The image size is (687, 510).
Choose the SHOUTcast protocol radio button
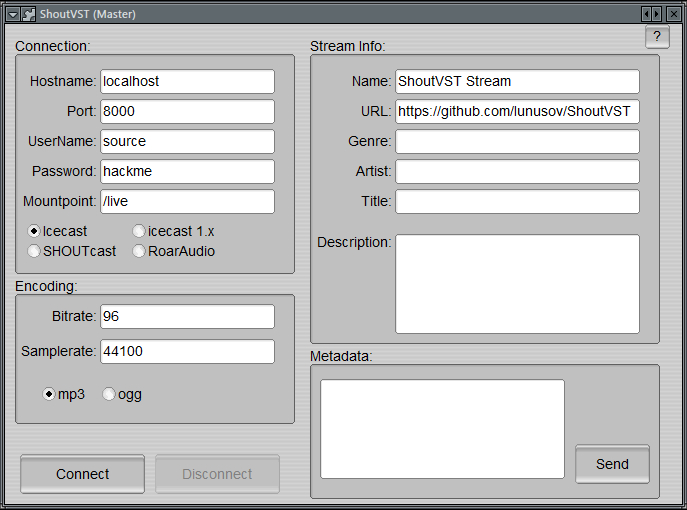coord(35,251)
